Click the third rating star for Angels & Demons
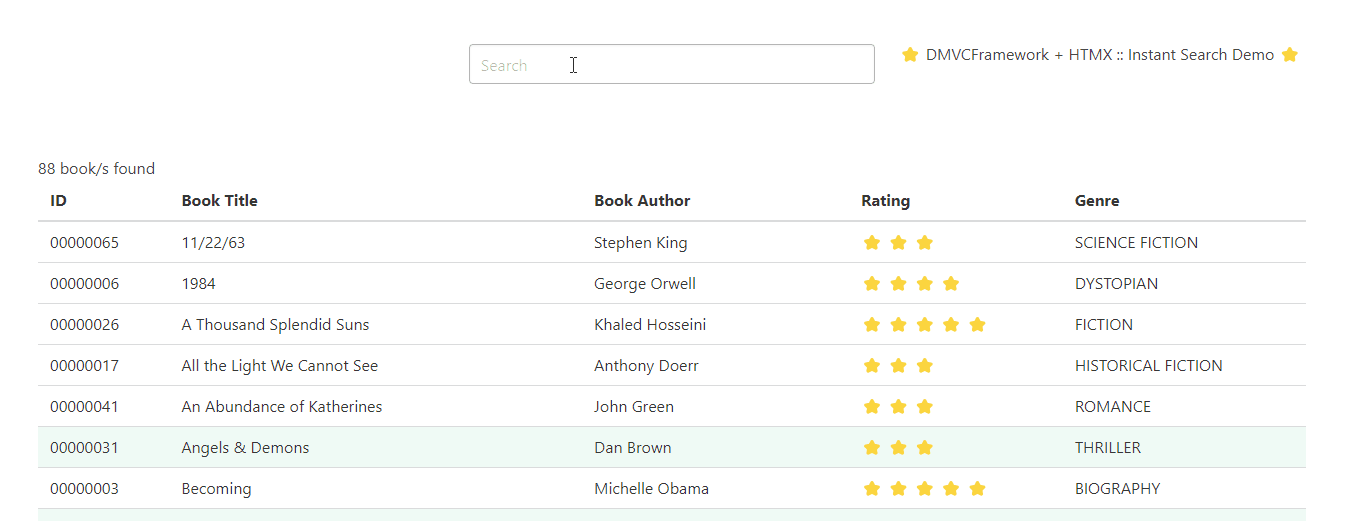 pos(925,448)
